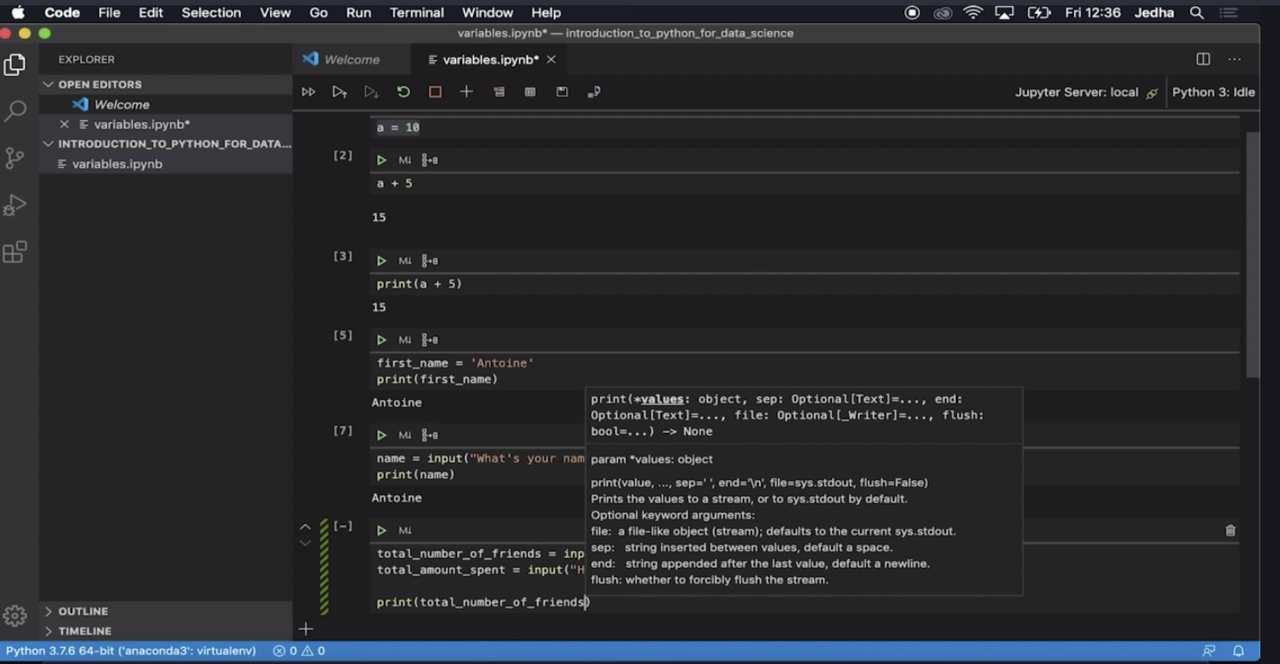Image resolution: width=1280 pixels, height=664 pixels.
Task: Run cell 5 containing first_name
Action: [x=381, y=340]
